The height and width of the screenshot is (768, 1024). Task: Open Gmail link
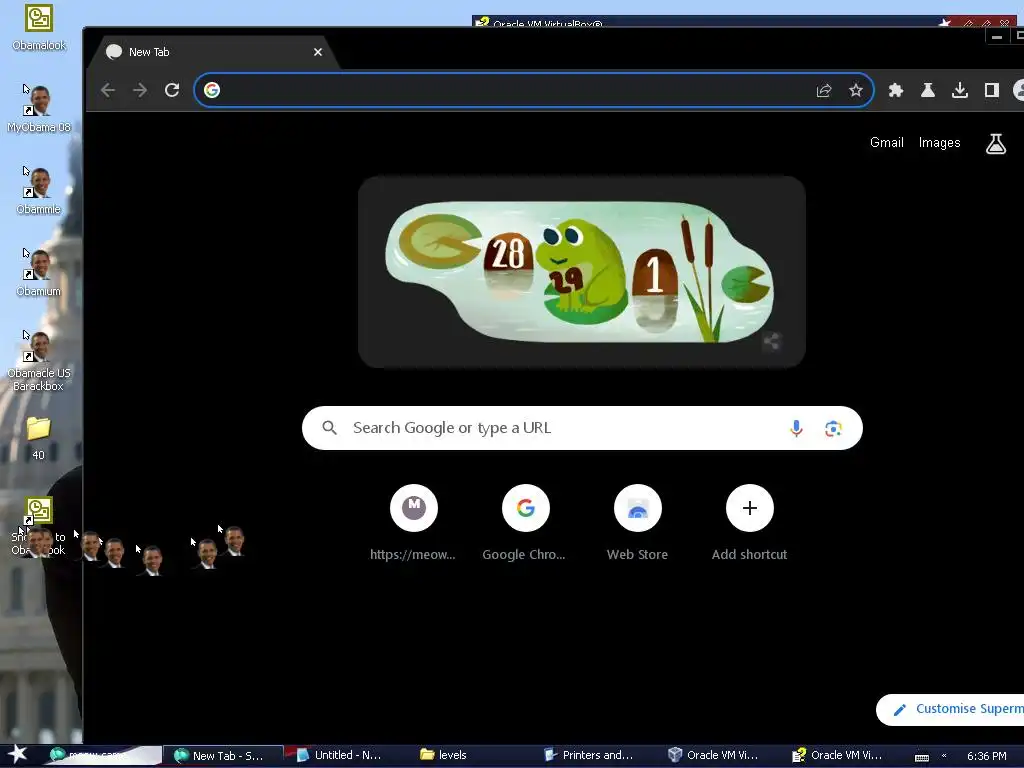886,142
